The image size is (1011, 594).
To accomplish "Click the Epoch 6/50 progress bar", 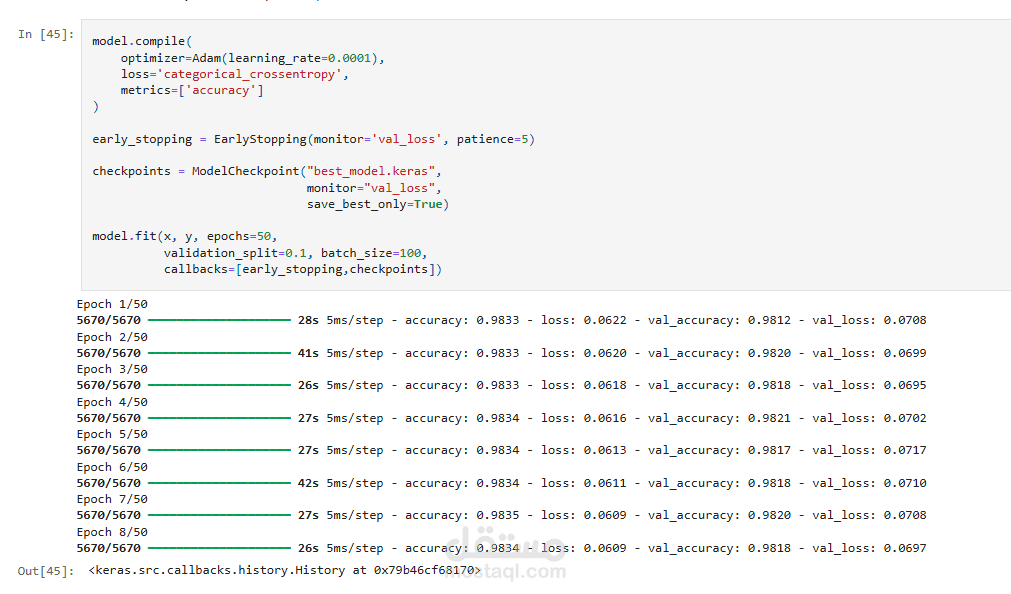I will (219, 483).
